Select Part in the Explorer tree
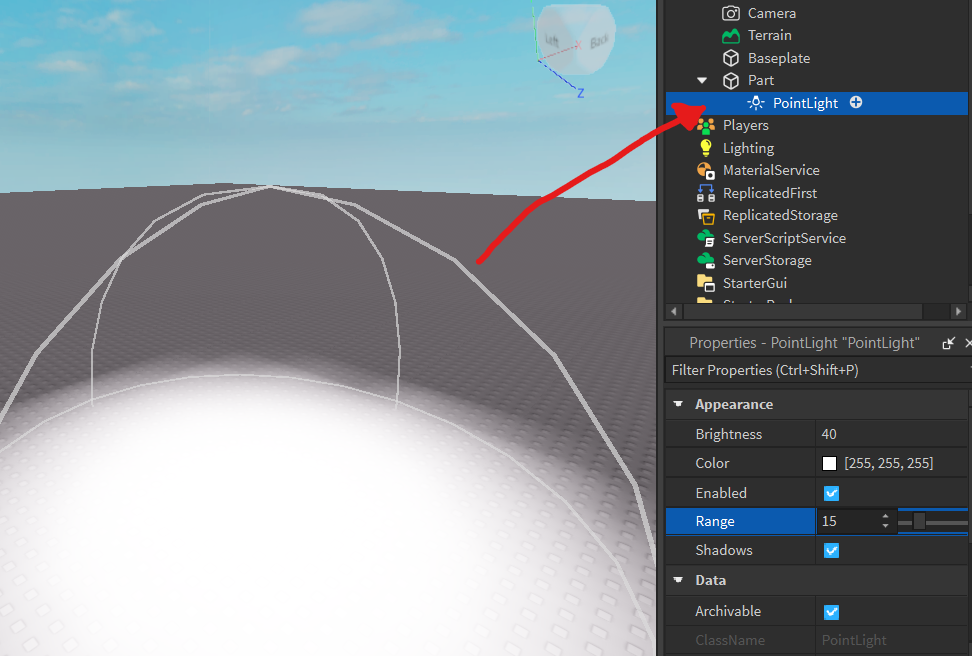Screen dimensions: 972x656 pos(761,81)
